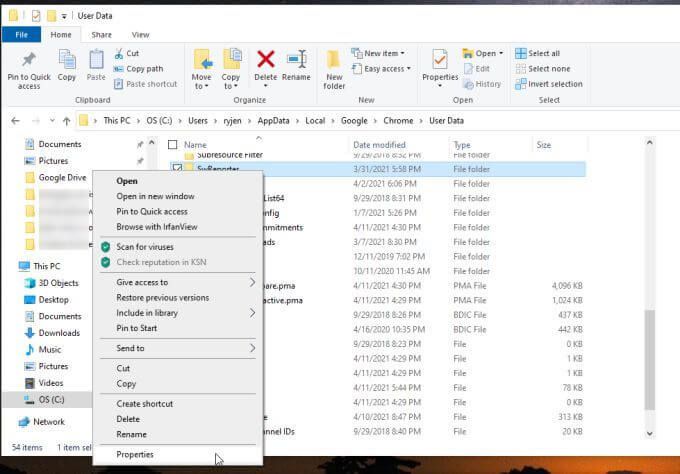Click the Cut scissors icon in ribbon

click(119, 53)
